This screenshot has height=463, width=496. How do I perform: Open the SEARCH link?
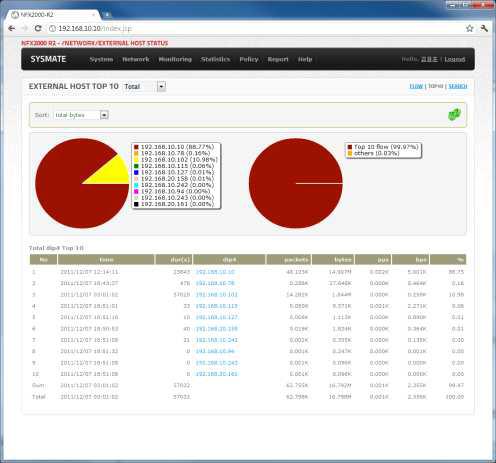(x=458, y=86)
